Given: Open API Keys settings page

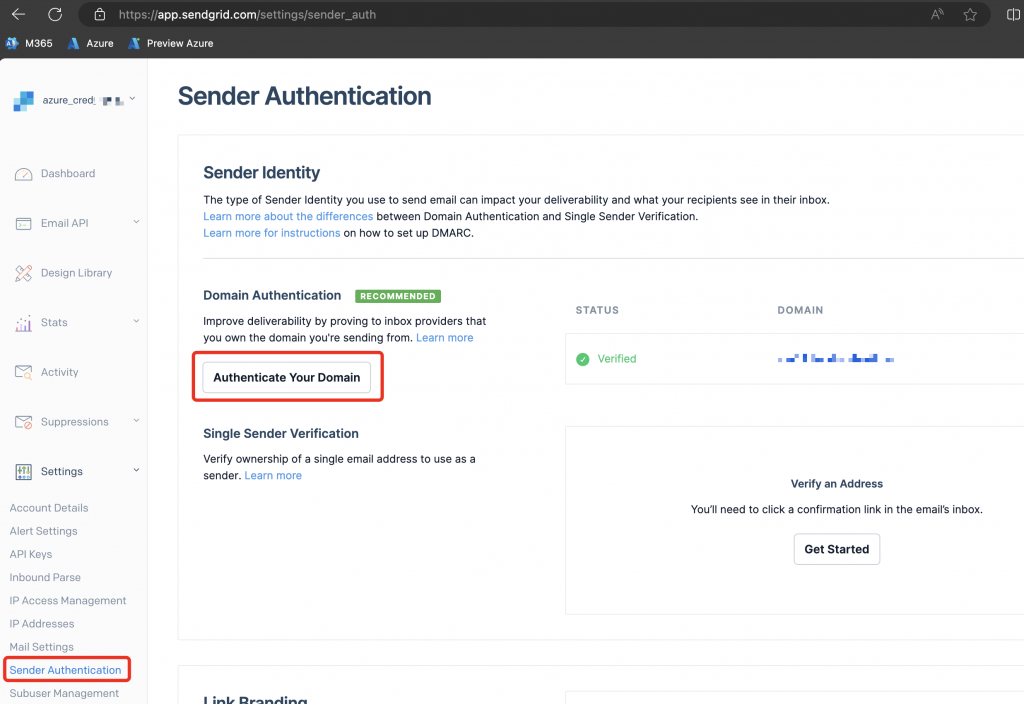Looking at the screenshot, I should (x=31, y=554).
